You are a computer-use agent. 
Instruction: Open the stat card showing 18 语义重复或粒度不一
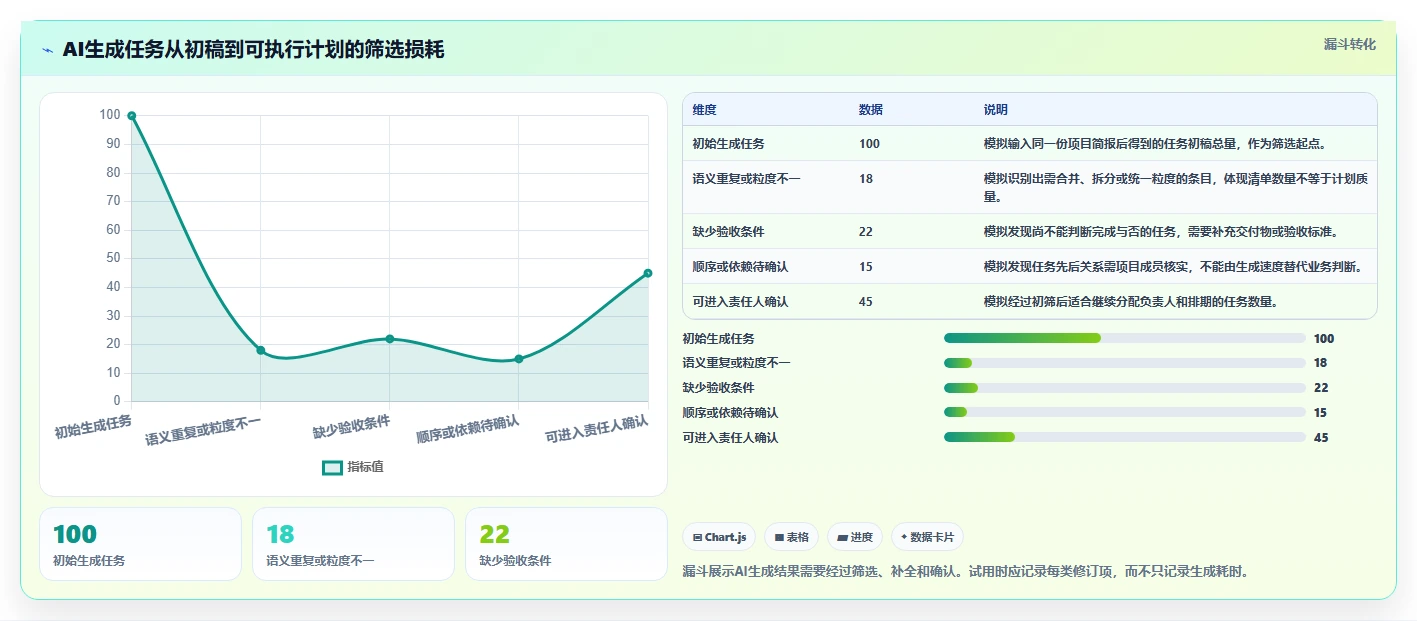coord(353,544)
